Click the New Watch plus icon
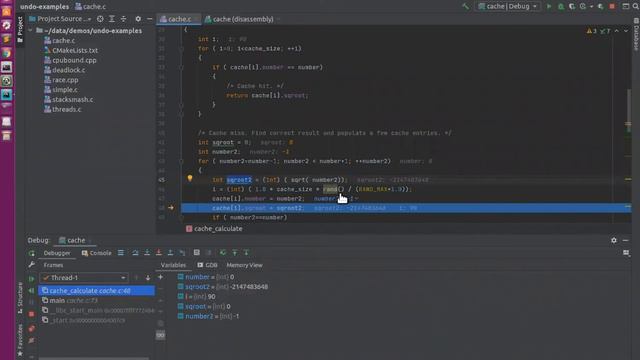The height and width of the screenshot is (360, 640). (x=160, y=277)
